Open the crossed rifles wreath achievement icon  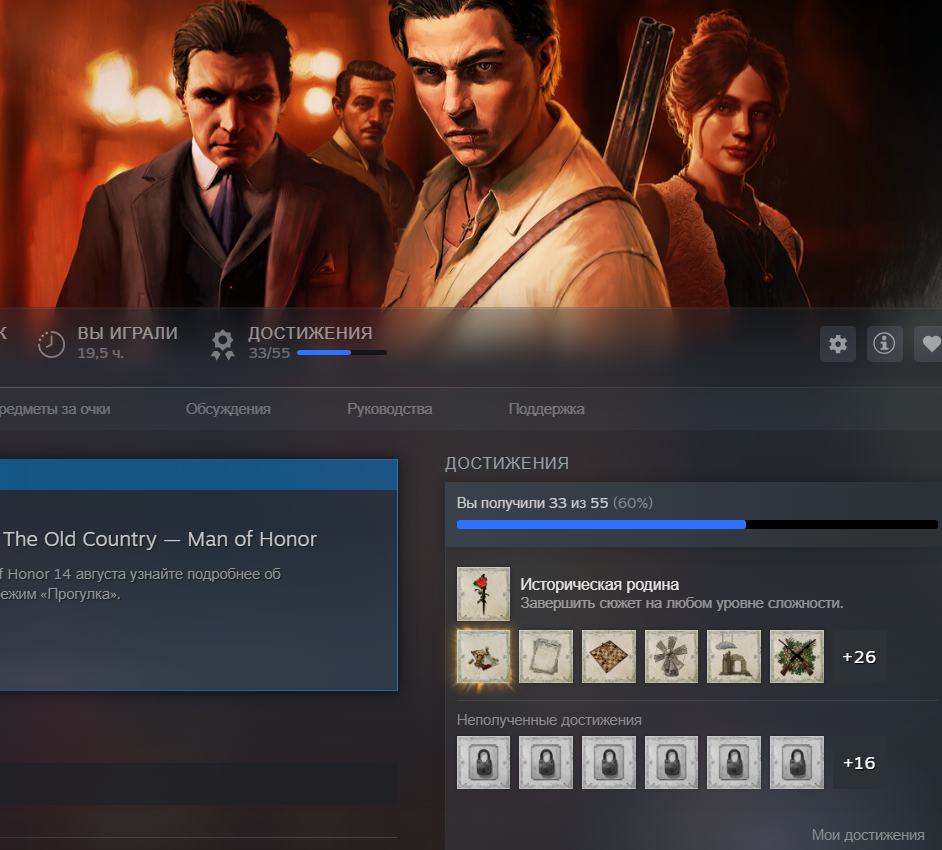point(797,657)
